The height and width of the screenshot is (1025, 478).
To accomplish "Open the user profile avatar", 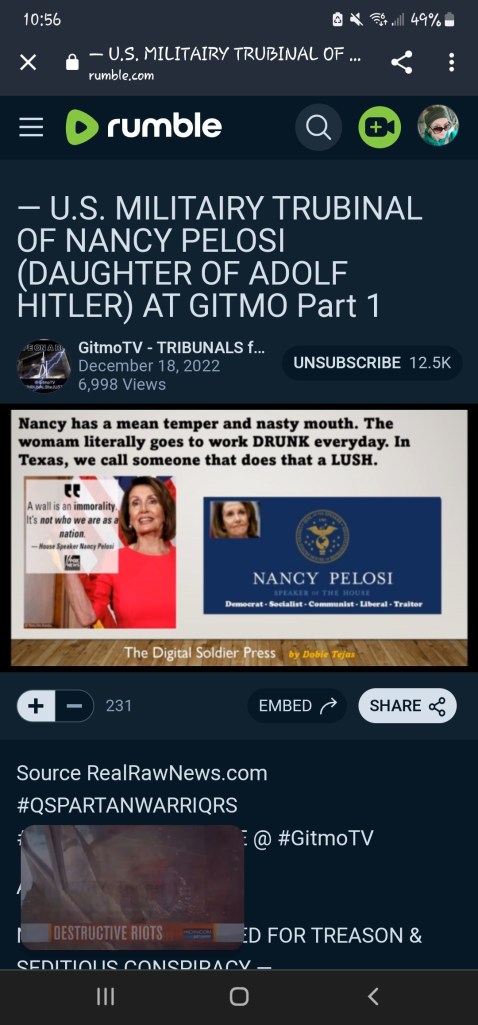I will tap(438, 126).
